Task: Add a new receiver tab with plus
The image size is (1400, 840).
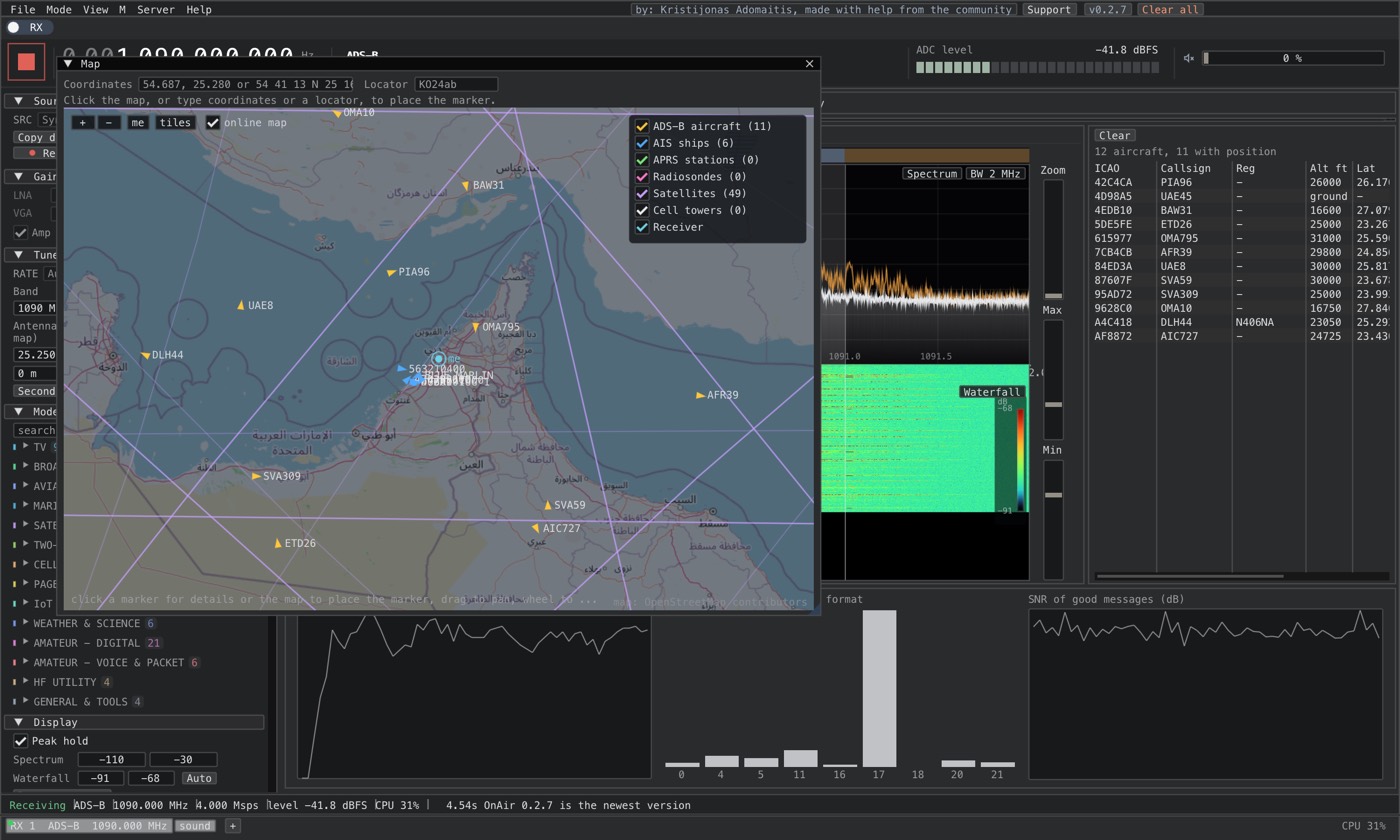Action: [x=232, y=826]
